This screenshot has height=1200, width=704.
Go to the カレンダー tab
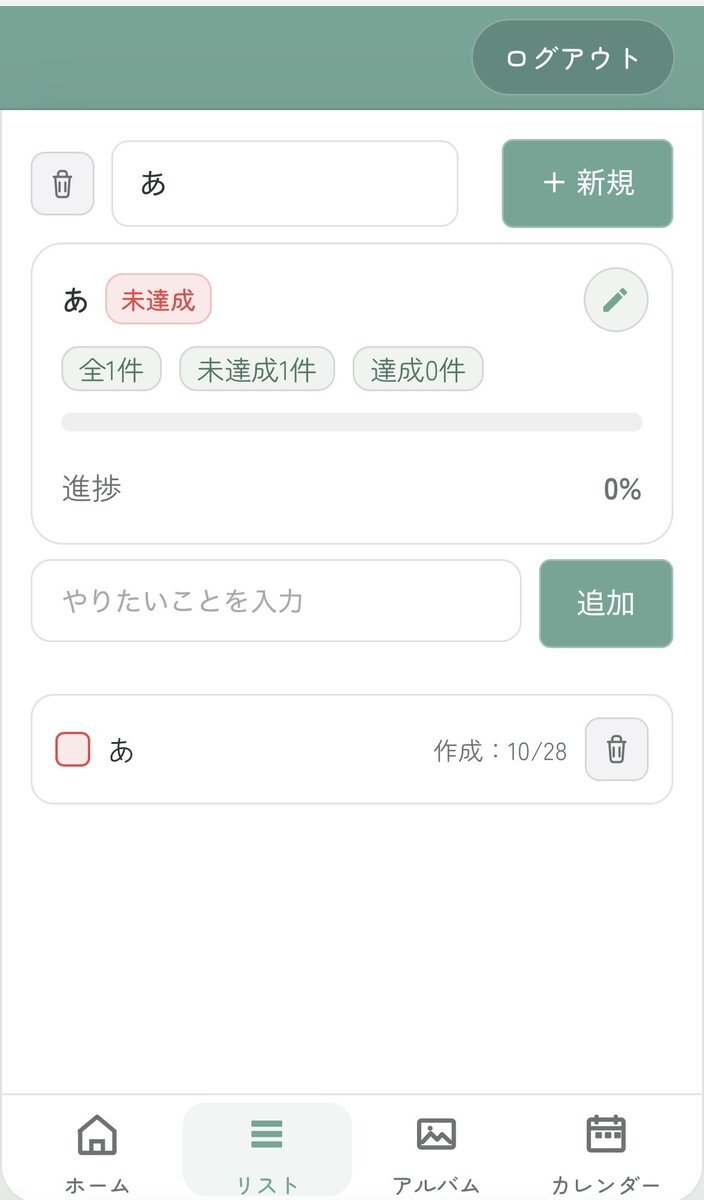coord(605,1185)
